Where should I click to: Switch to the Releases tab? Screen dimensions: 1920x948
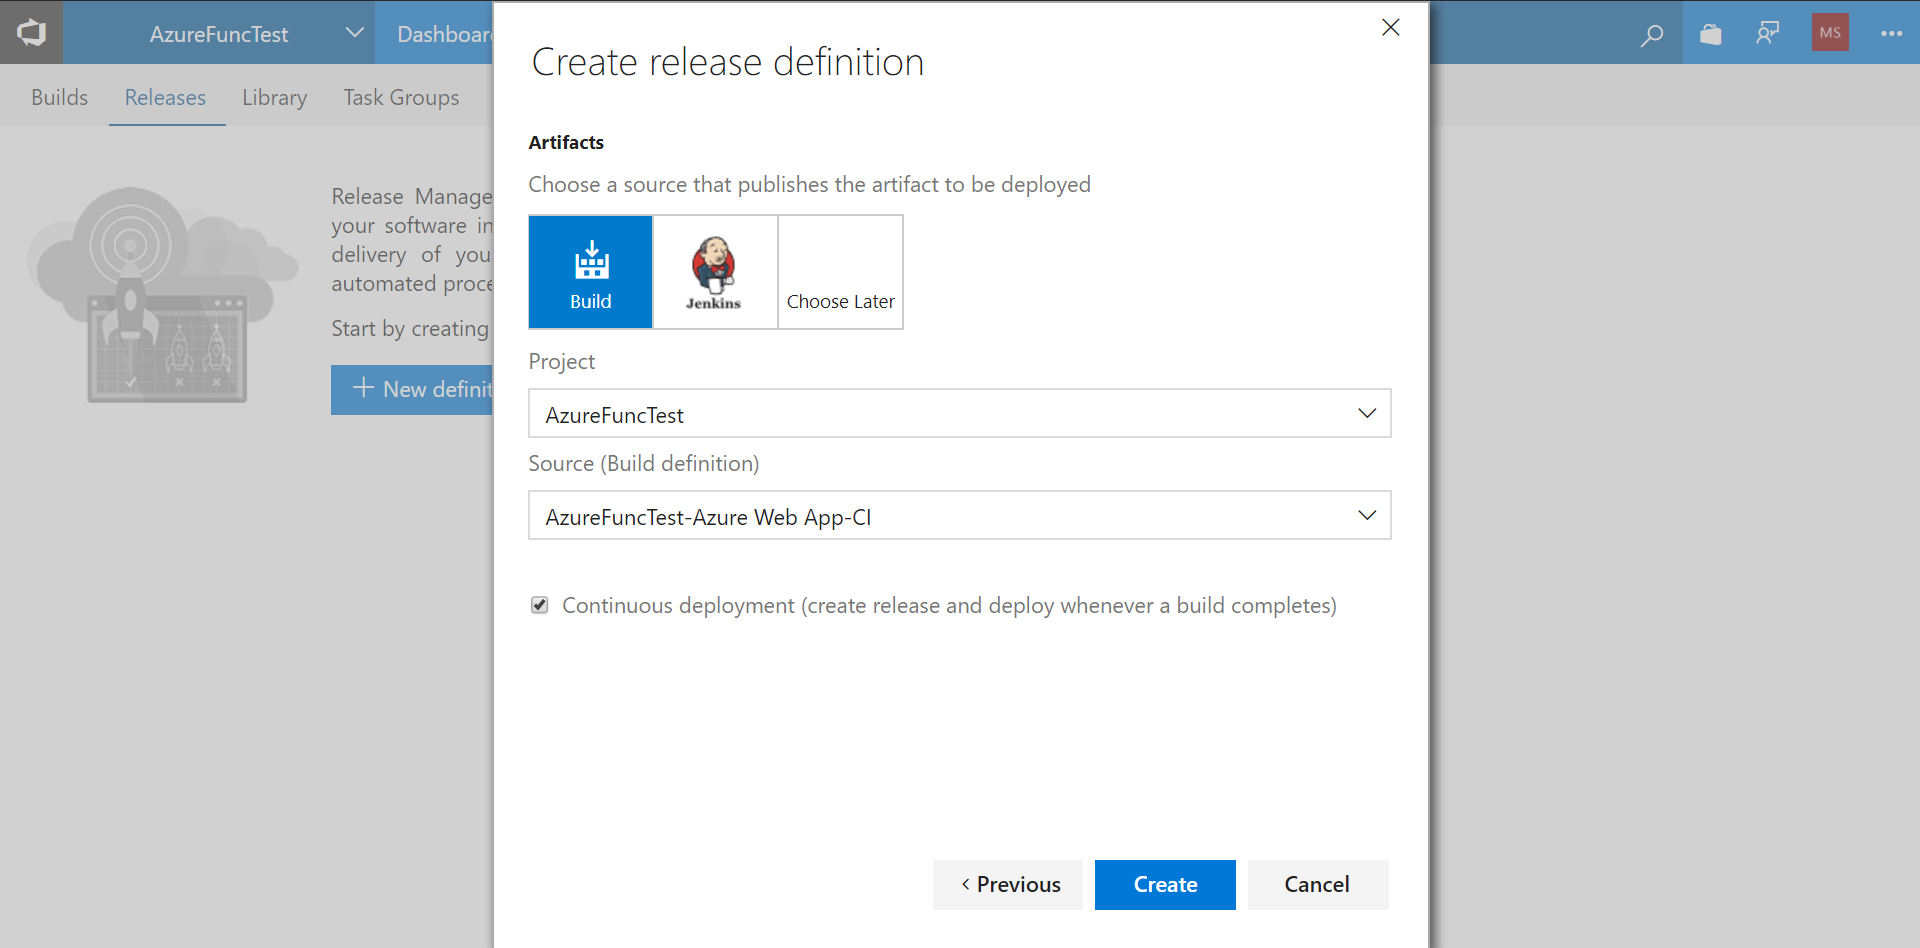pyautogui.click(x=165, y=97)
